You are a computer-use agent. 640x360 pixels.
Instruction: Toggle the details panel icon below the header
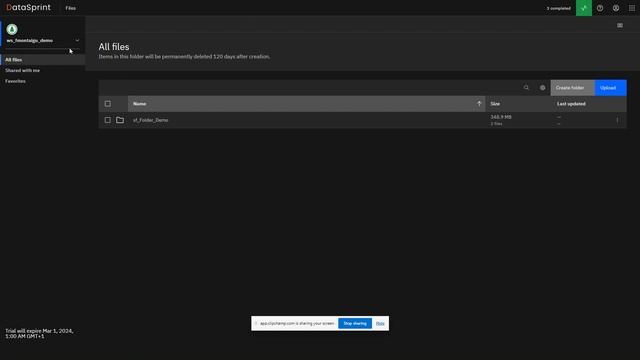pos(620,25)
